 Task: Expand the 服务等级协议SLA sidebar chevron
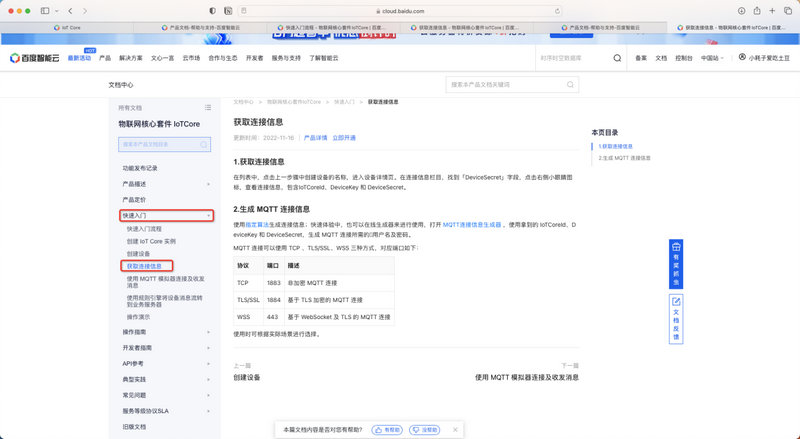[x=208, y=411]
